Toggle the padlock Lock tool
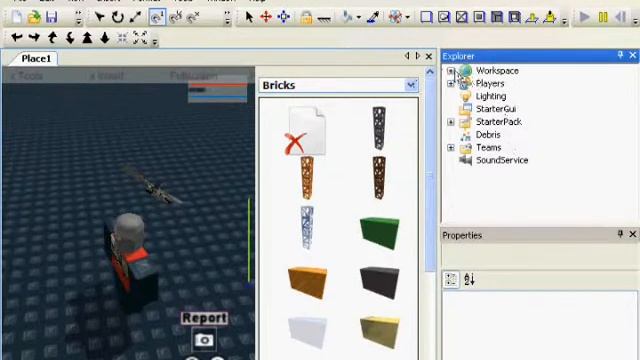Screen dimensions: 640x360 (306, 17)
